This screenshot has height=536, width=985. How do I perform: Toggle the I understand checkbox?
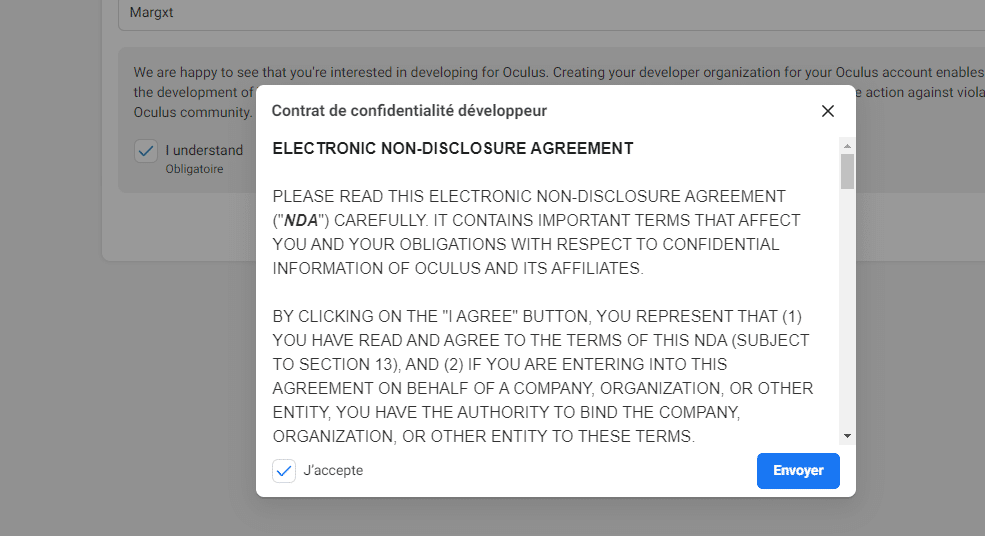146,151
